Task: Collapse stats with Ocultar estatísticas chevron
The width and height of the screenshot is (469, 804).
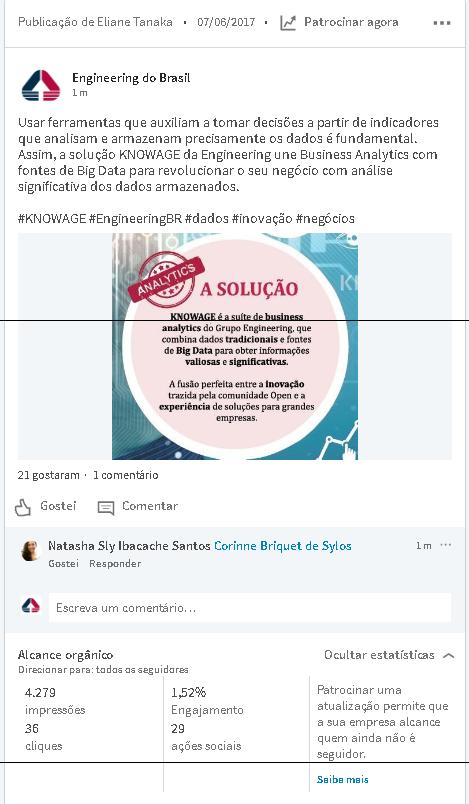Action: (x=448, y=655)
